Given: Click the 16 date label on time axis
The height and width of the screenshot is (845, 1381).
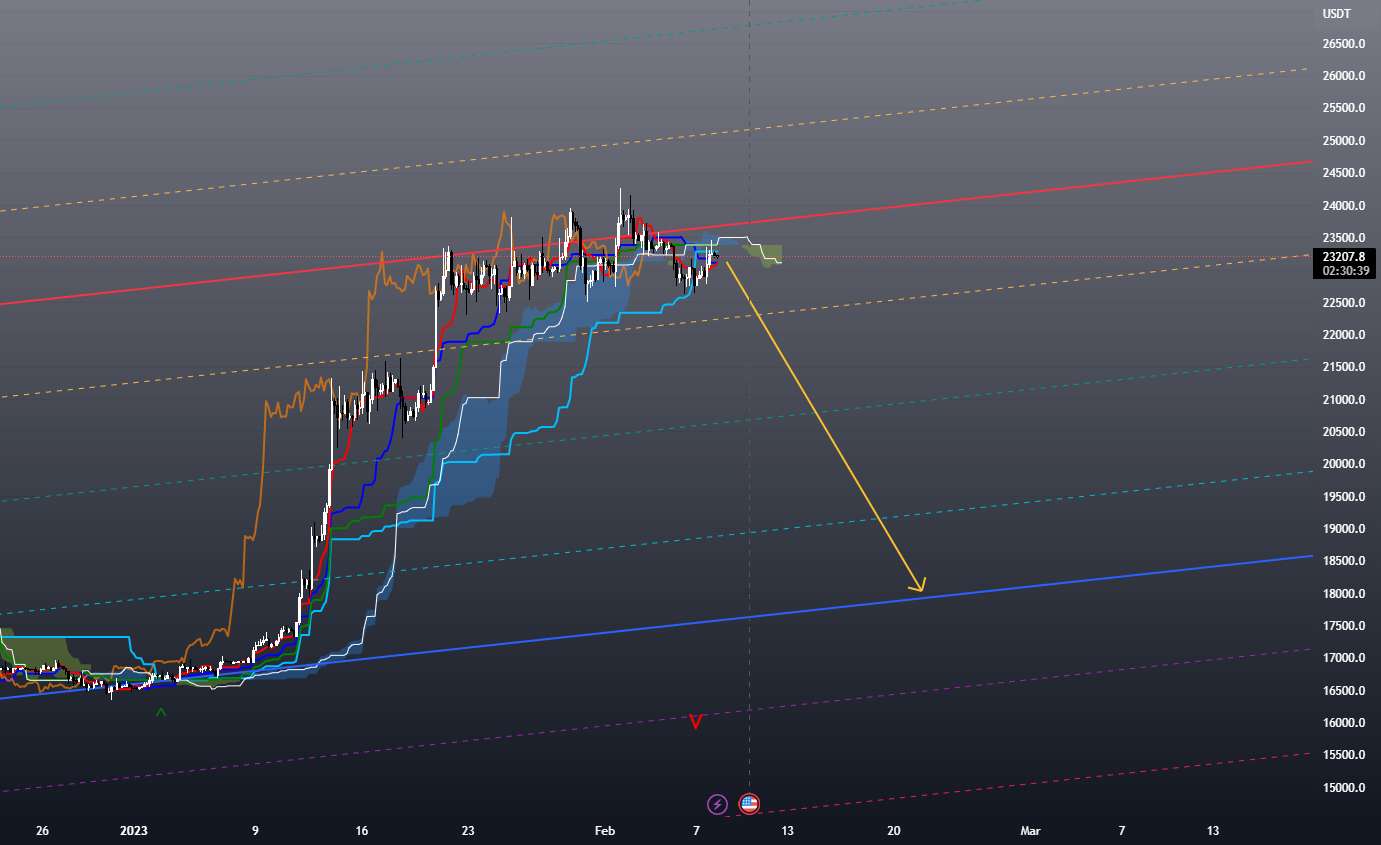Looking at the screenshot, I should click(x=362, y=831).
